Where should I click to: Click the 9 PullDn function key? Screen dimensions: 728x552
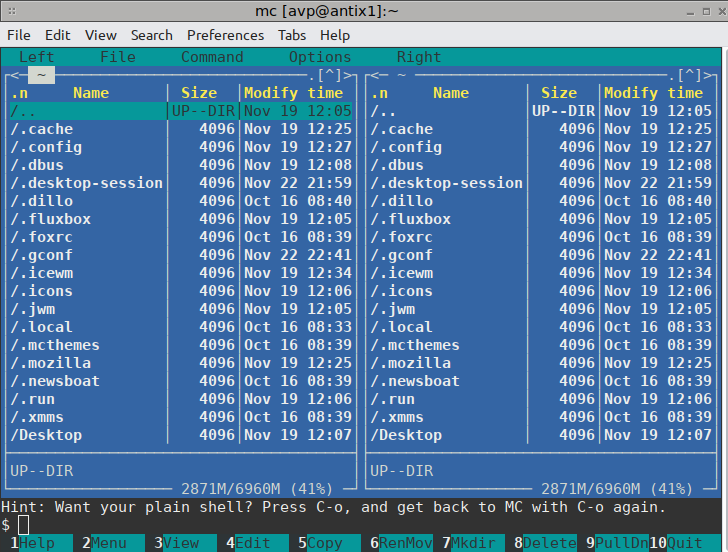point(617,543)
